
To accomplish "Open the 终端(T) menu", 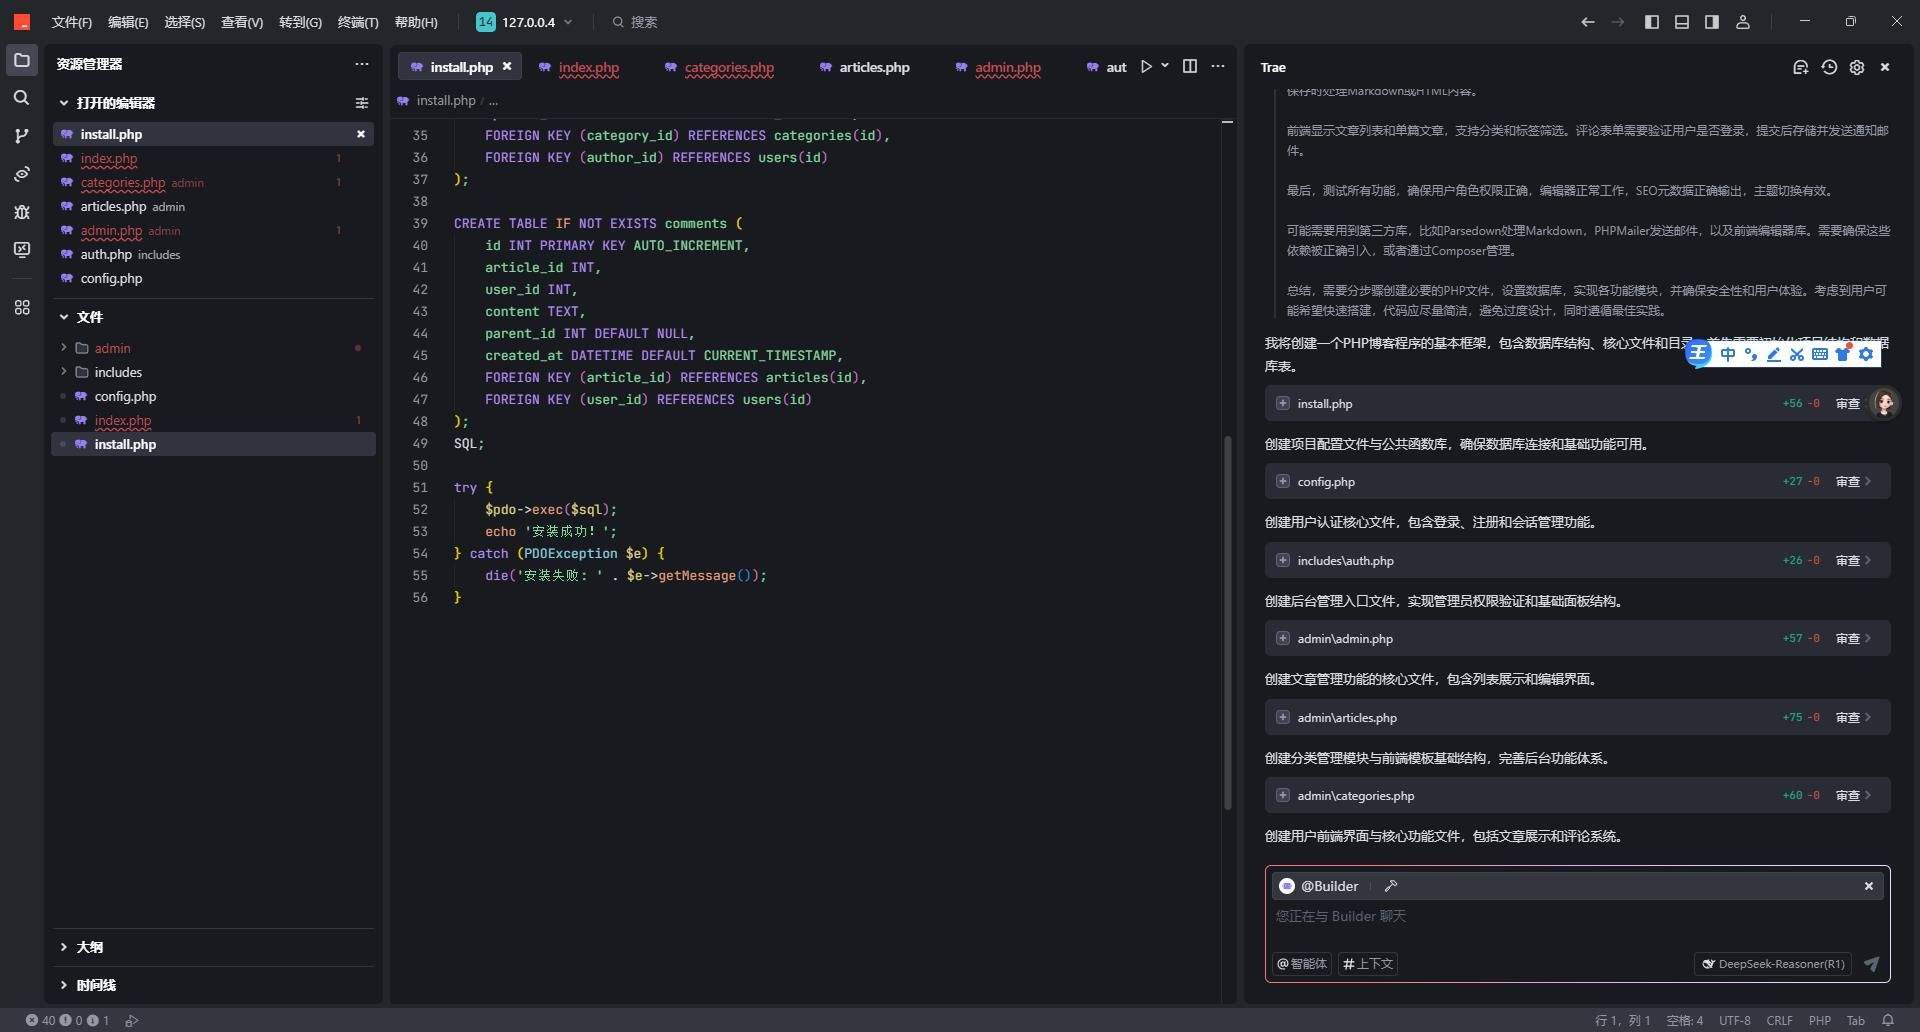I will tap(358, 22).
